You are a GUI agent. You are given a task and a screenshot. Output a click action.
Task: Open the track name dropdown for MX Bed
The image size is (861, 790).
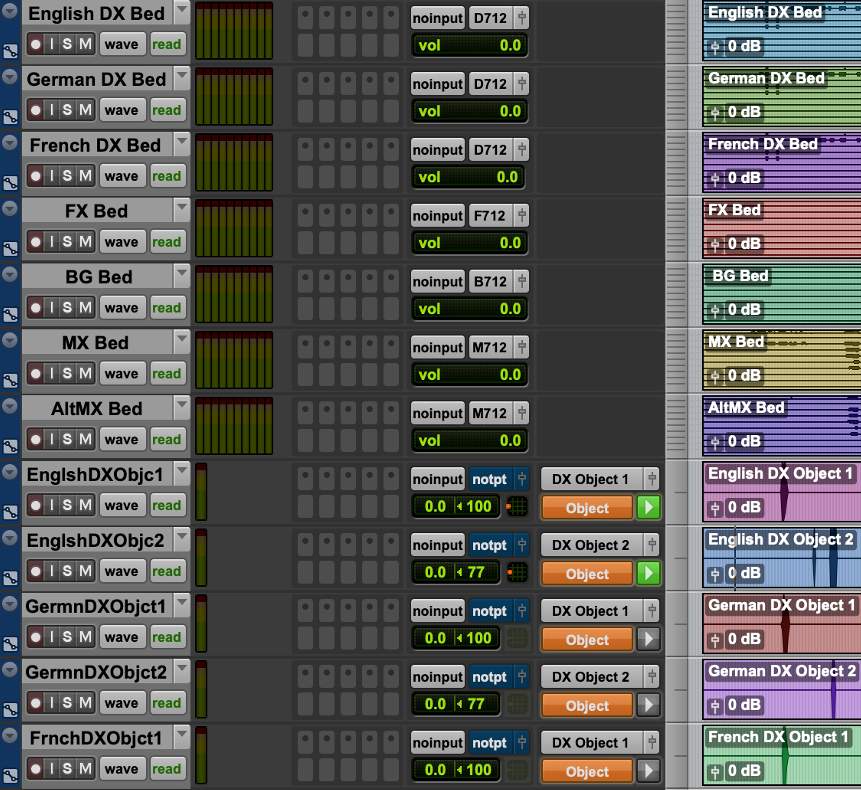click(181, 340)
